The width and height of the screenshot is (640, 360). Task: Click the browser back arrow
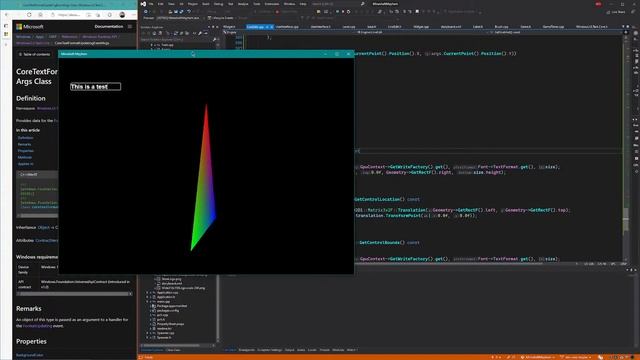coord(6,15)
